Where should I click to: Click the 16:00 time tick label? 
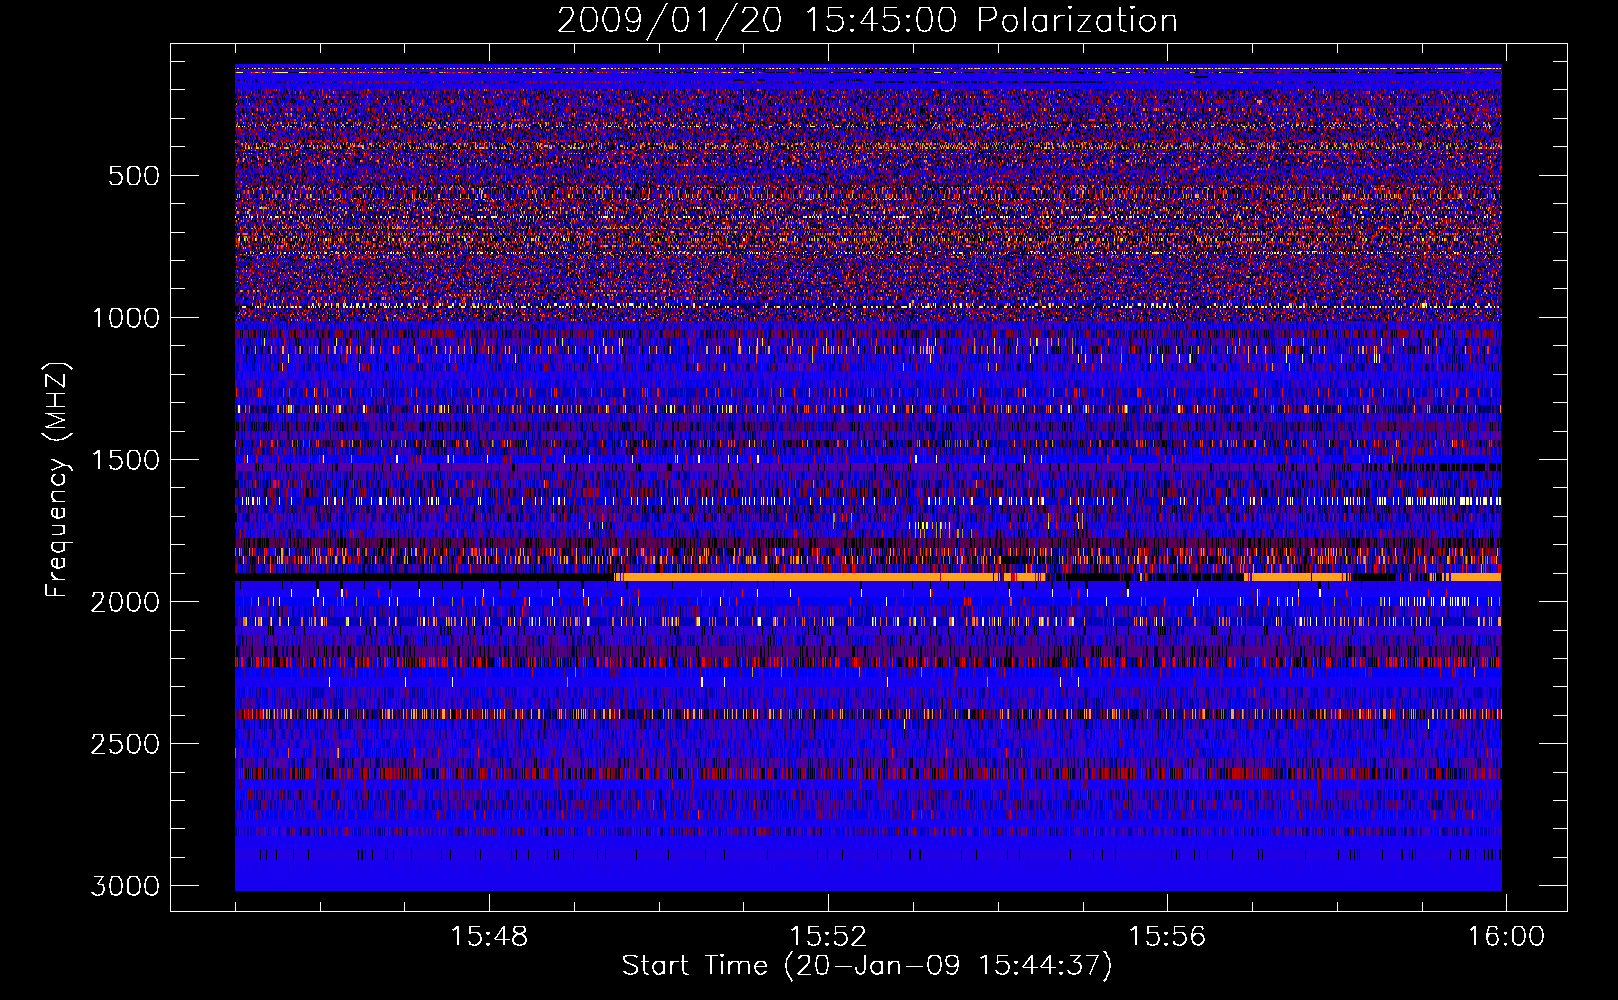(1506, 937)
